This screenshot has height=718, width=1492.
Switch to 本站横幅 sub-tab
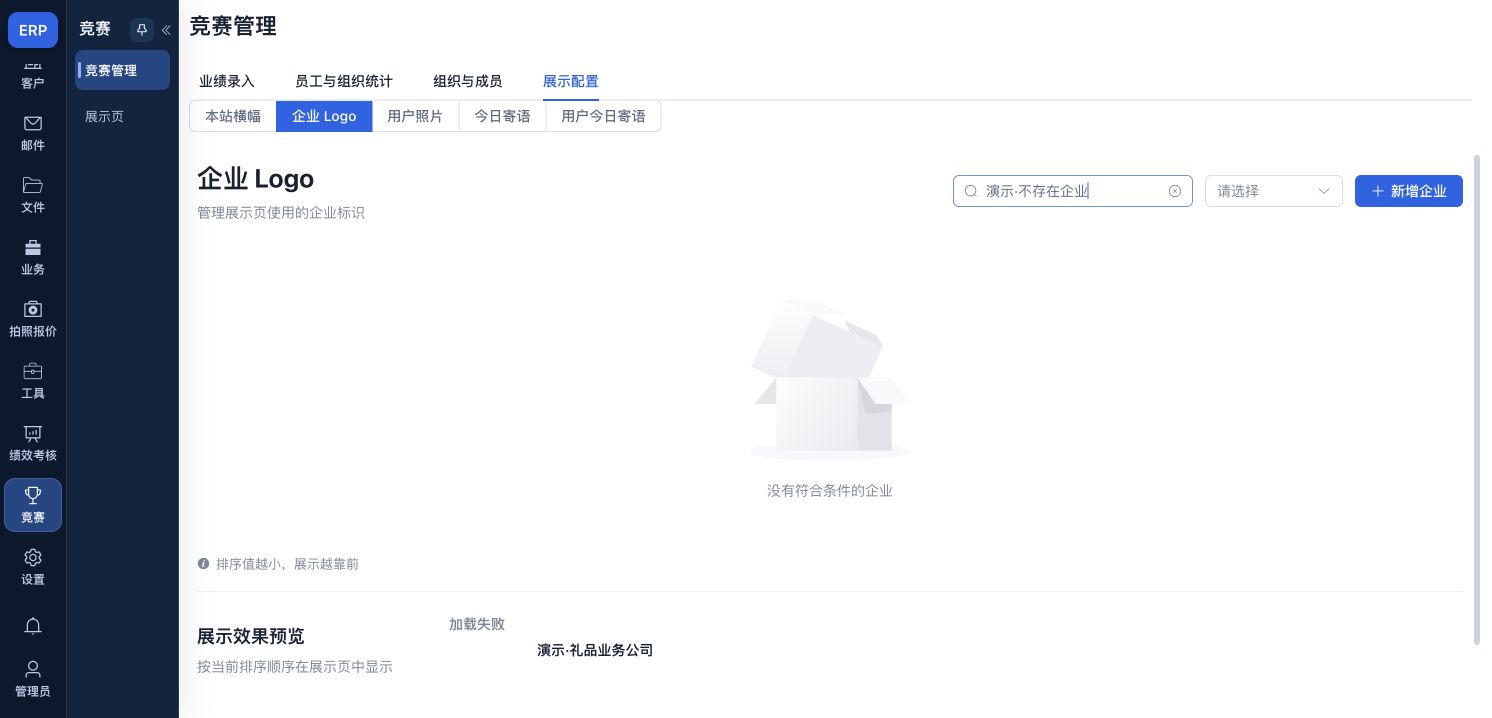coord(233,116)
